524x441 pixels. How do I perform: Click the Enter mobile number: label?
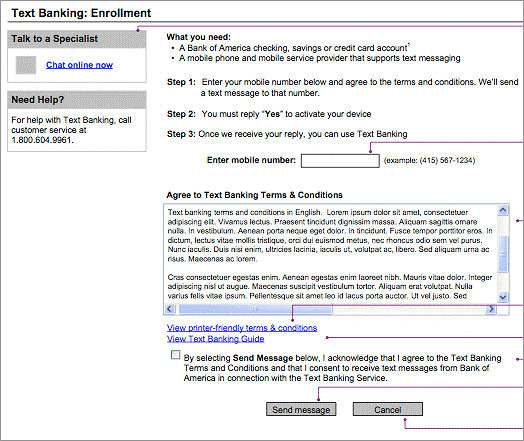click(251, 160)
